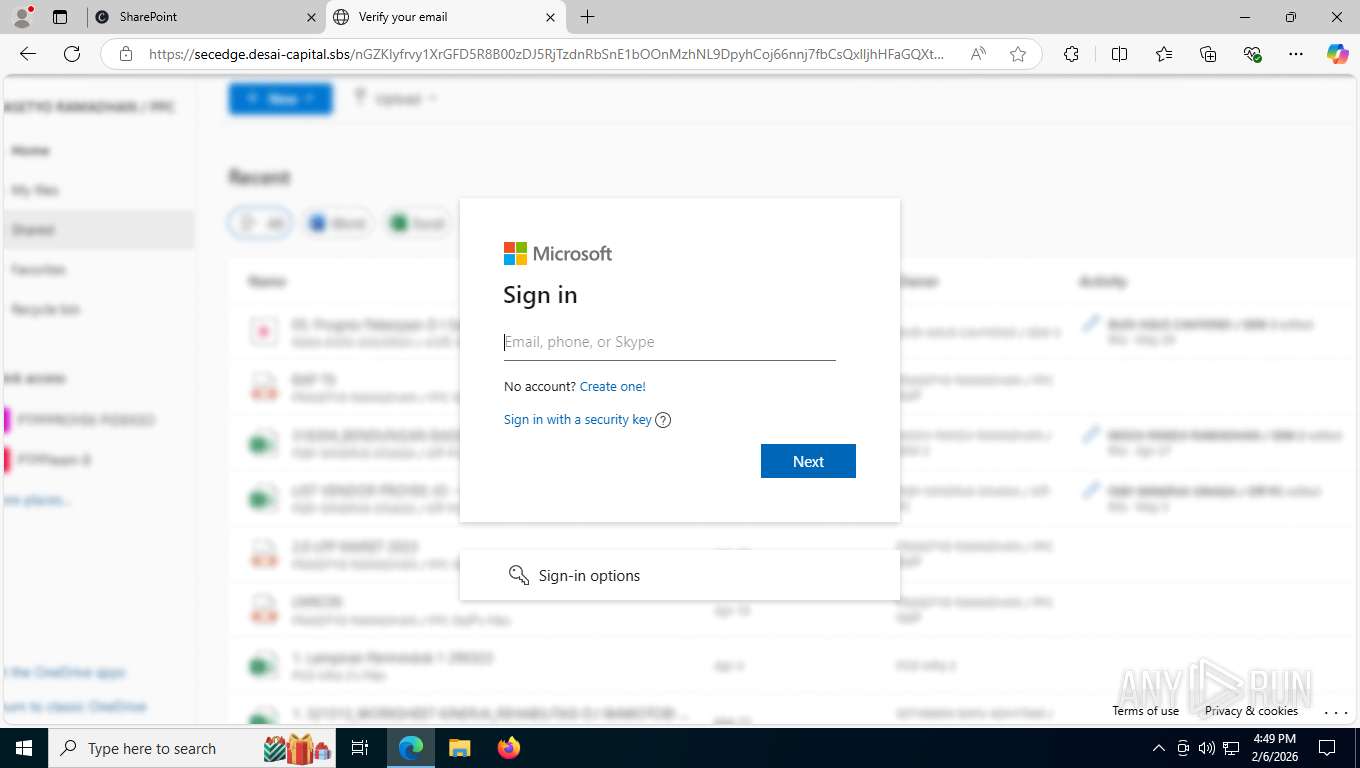Open the Extensions puzzle icon
Screen dimensions: 1360x768
click(1071, 54)
